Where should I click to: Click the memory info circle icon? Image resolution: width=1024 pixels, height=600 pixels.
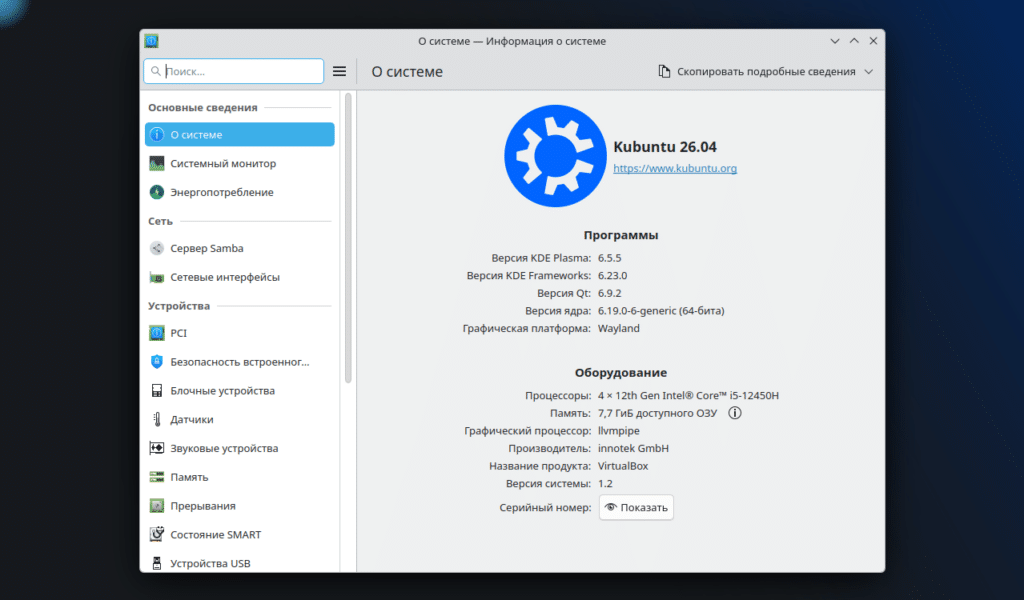735,412
